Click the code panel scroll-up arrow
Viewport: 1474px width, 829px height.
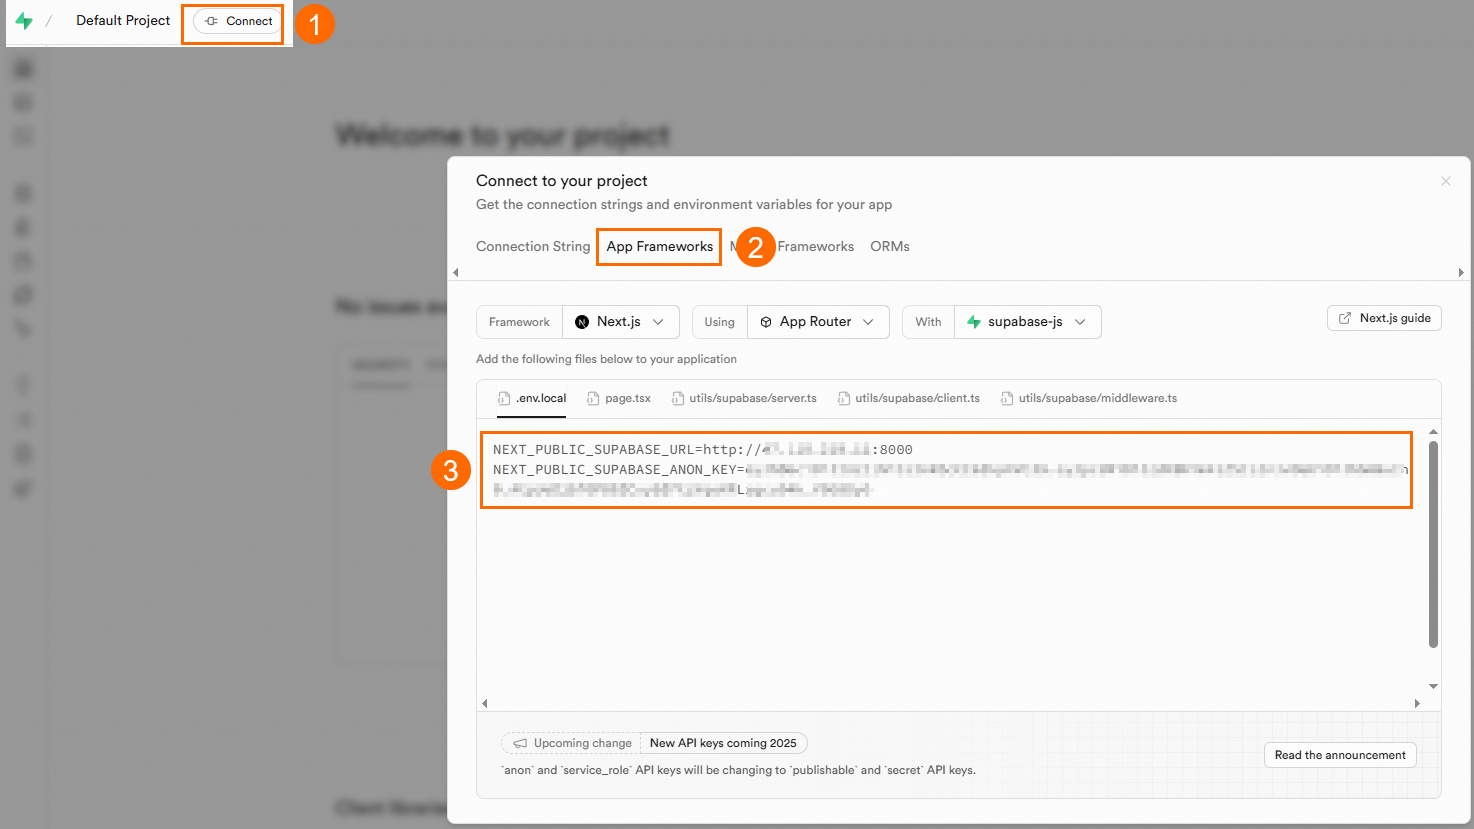(1433, 432)
